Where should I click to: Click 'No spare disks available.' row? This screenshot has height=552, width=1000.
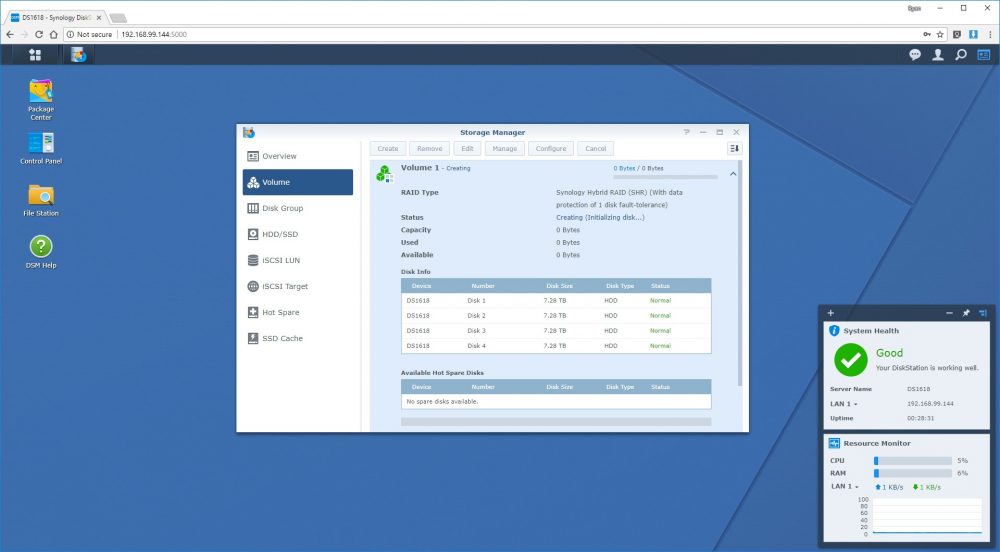tap(556, 402)
